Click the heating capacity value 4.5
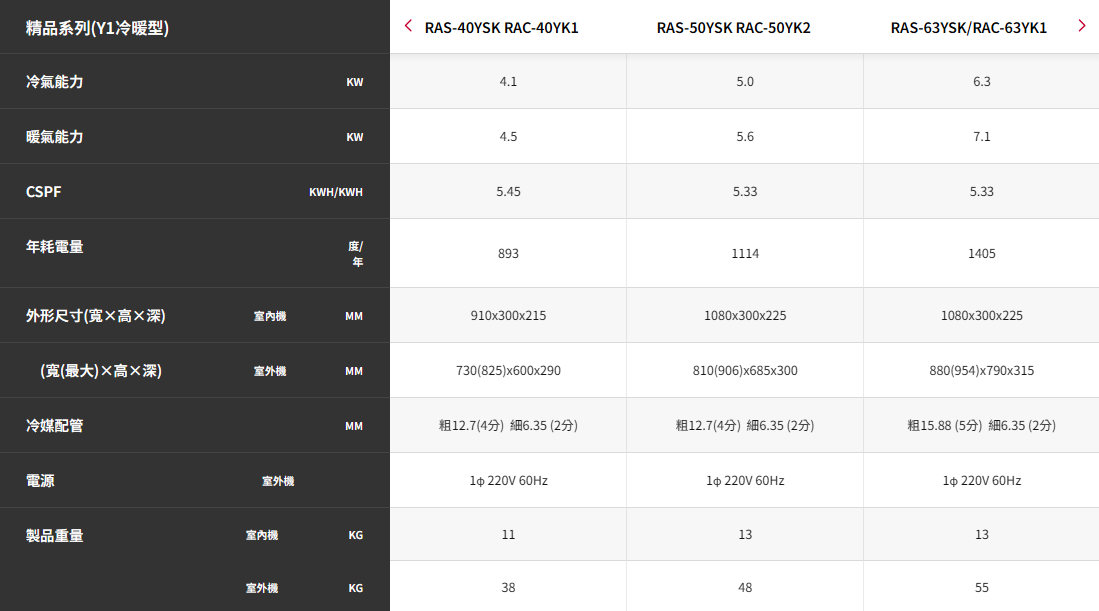This screenshot has width=1099, height=611. 508,137
